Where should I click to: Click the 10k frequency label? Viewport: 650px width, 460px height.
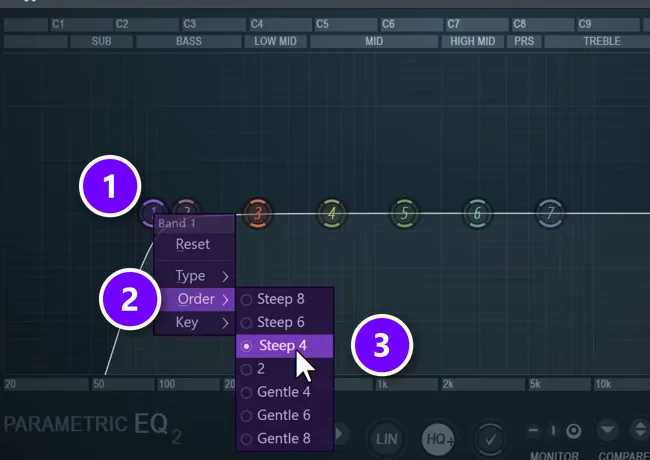(603, 385)
